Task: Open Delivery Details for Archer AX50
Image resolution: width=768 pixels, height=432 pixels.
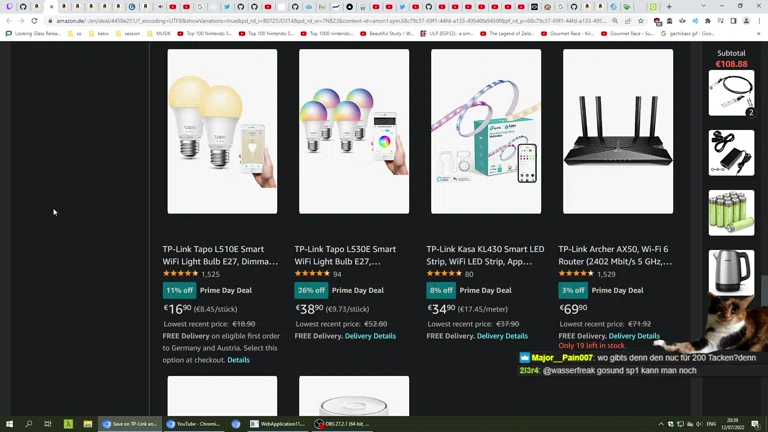Action: point(634,336)
